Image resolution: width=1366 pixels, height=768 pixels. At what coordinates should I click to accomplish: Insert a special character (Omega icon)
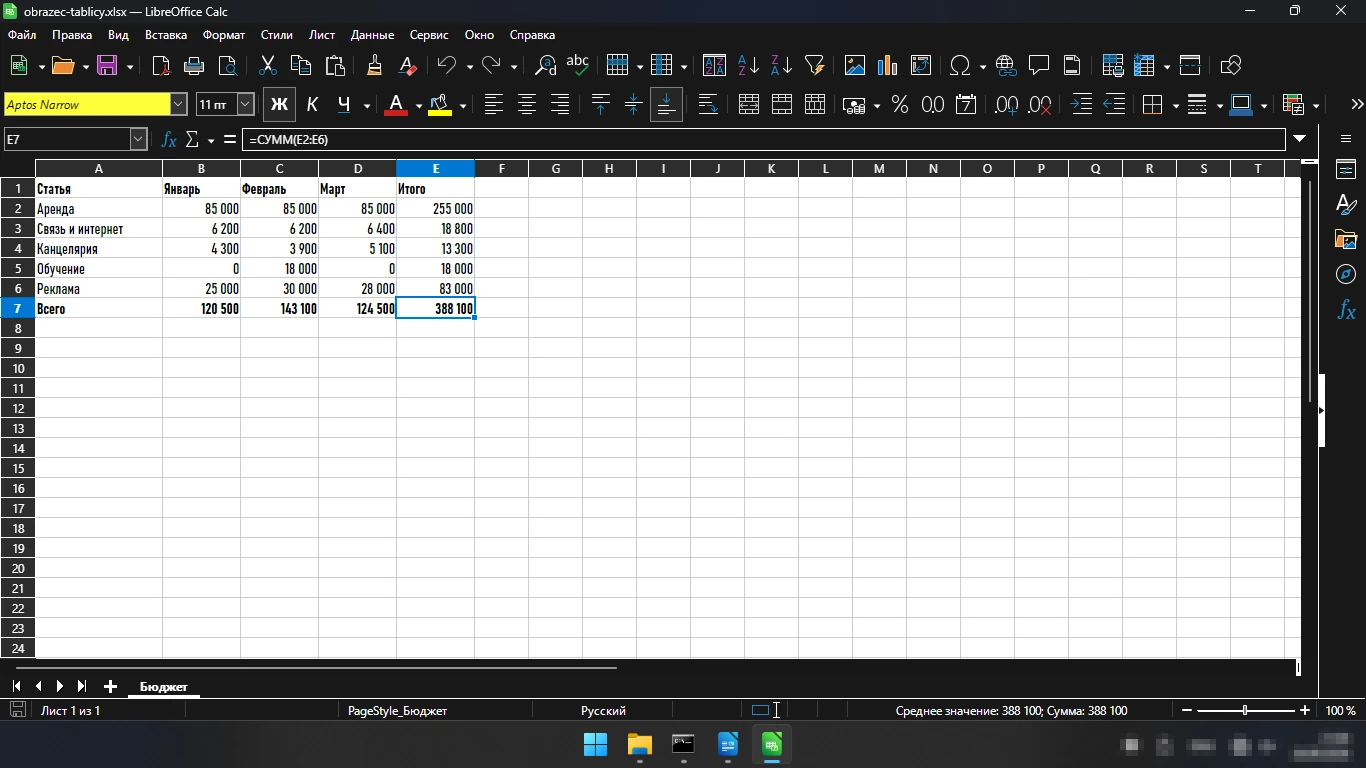960,66
